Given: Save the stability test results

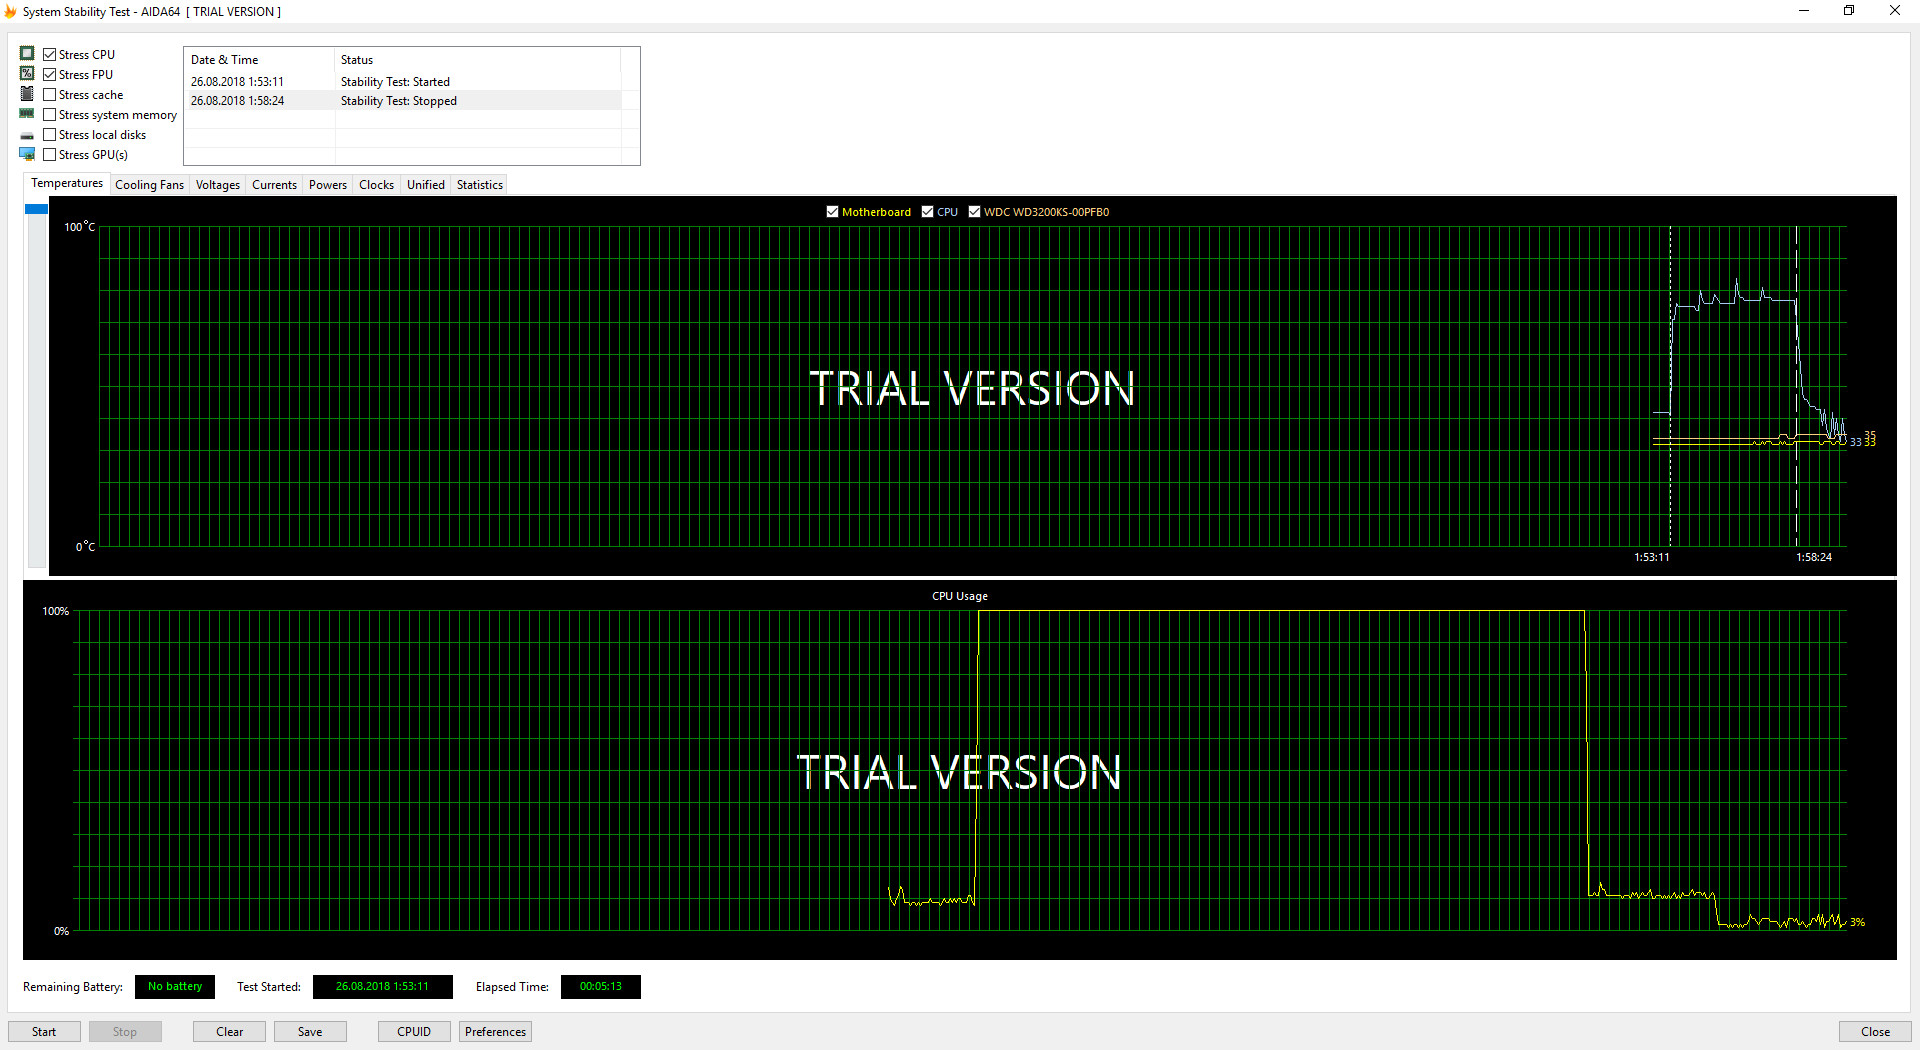Looking at the screenshot, I should [x=310, y=1032].
